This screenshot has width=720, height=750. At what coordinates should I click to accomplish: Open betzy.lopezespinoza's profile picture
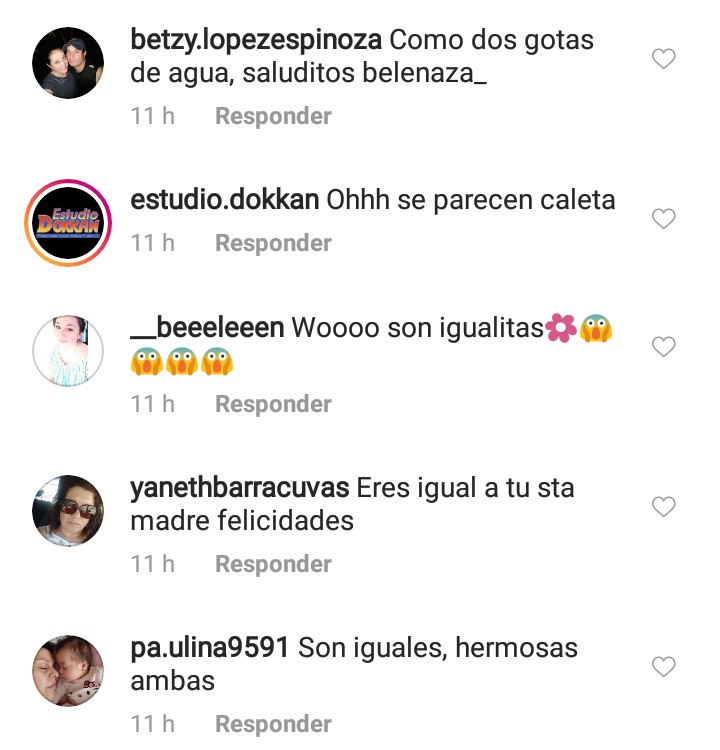click(68, 63)
